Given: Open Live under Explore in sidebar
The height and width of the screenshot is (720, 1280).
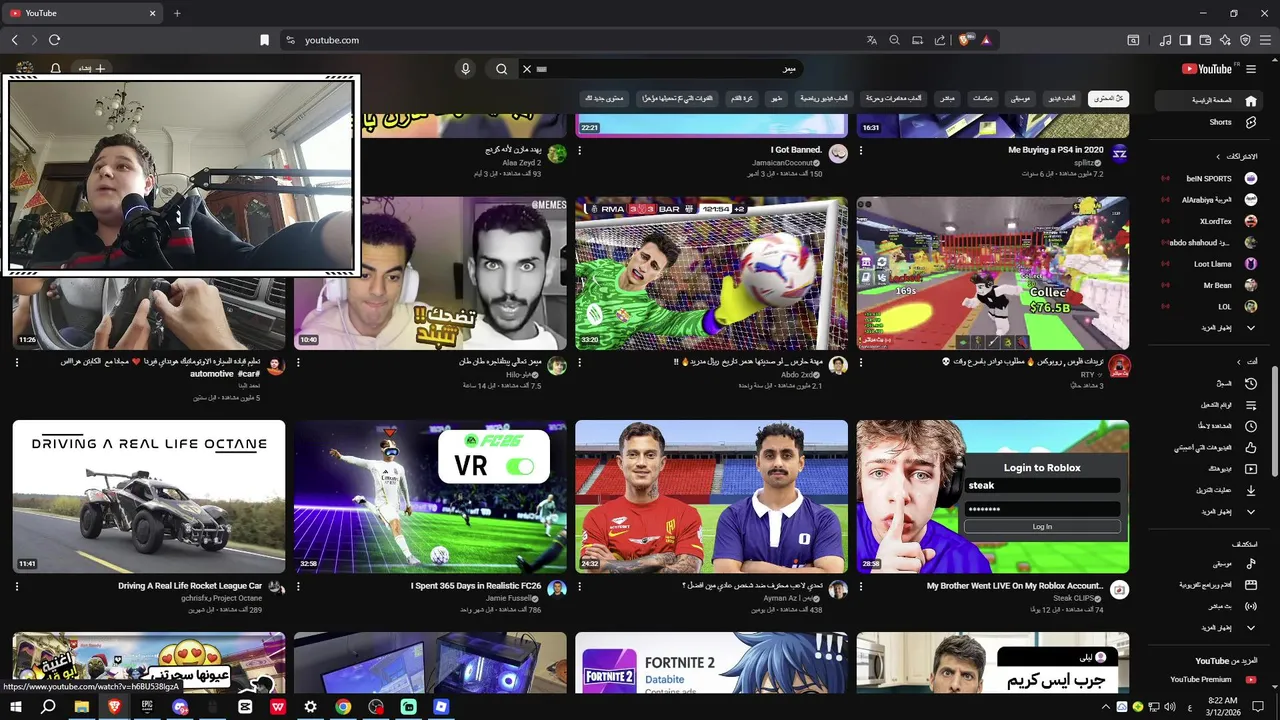Looking at the screenshot, I should 1208,606.
